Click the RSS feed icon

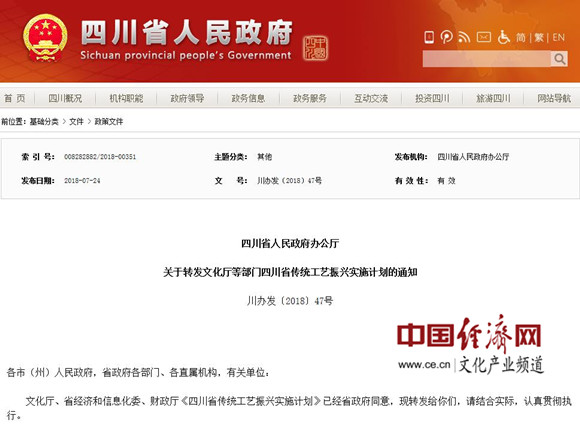(464, 37)
